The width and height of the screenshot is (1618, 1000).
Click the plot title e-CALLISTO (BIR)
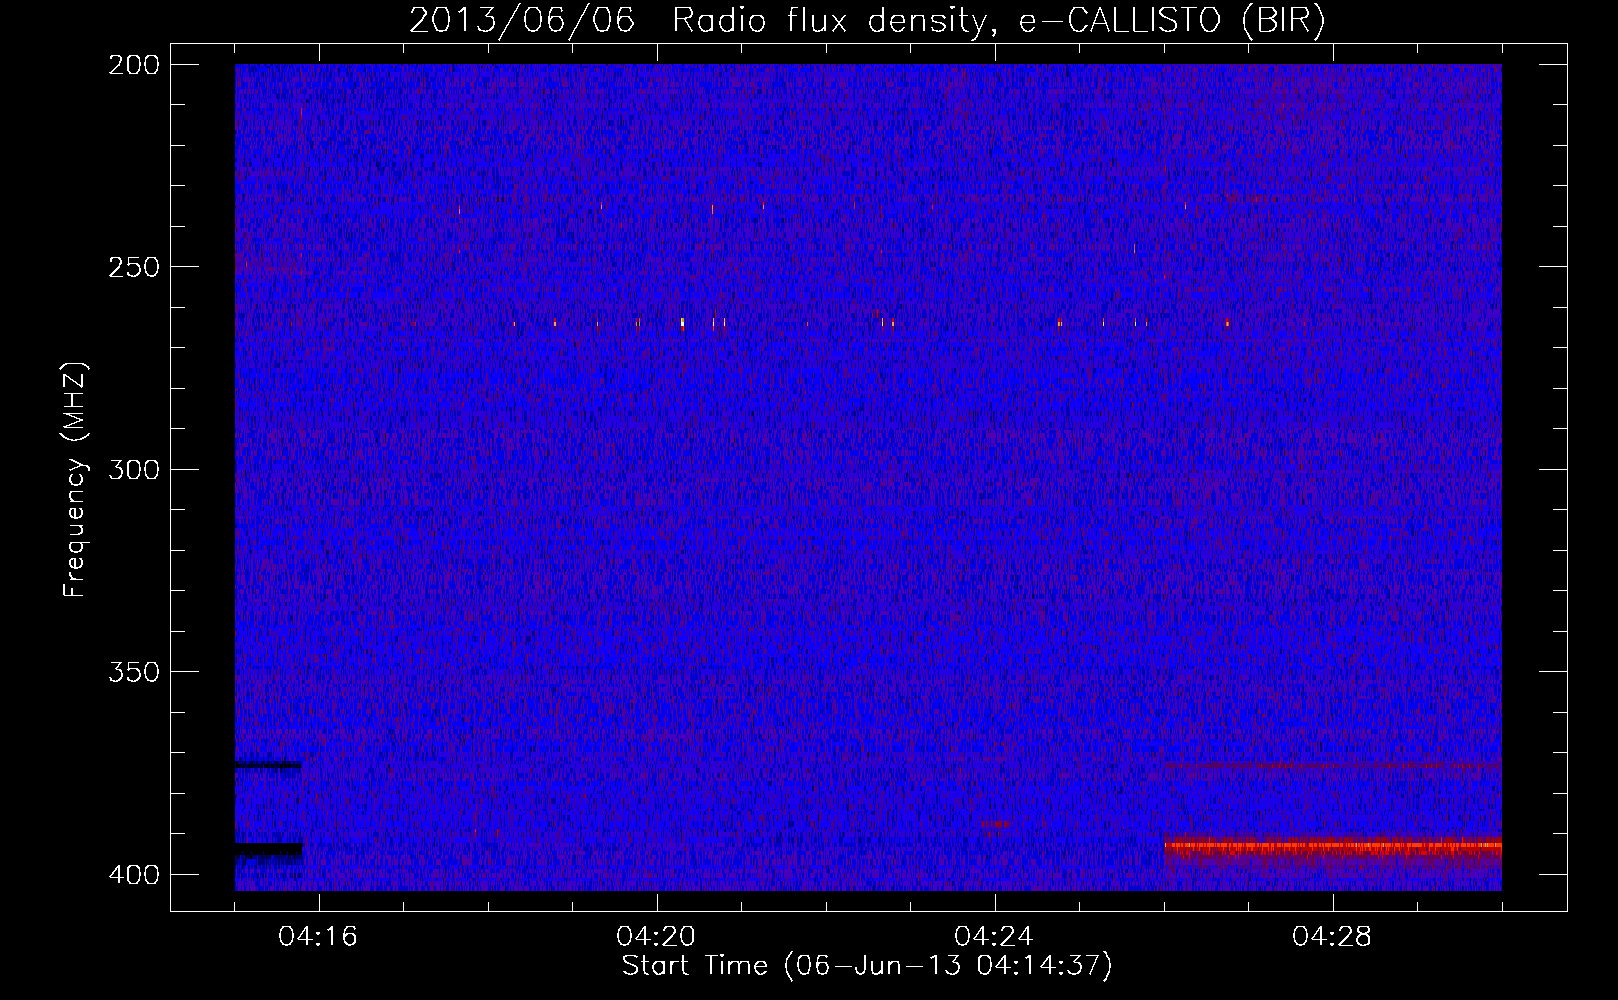pyautogui.click(x=1172, y=20)
